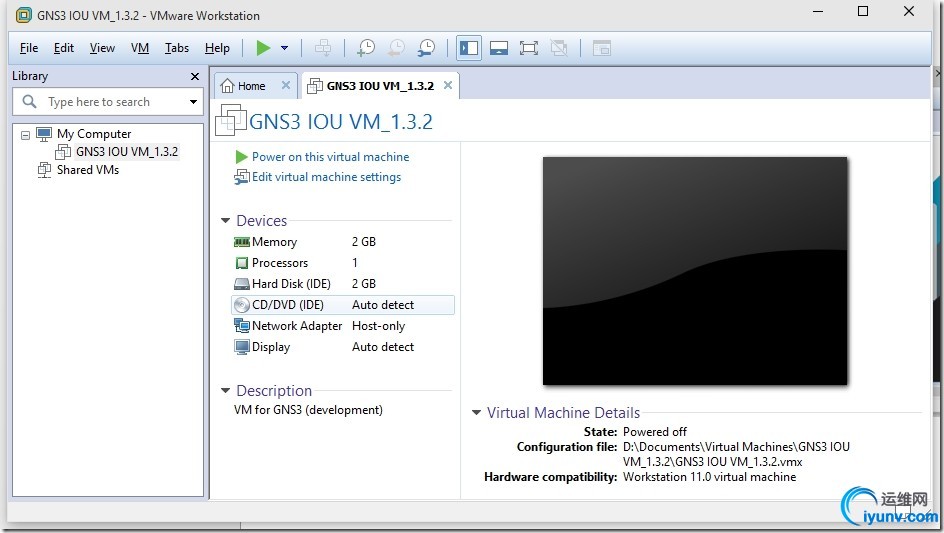Enter full screen mode via toolbar icon

pyautogui.click(x=529, y=48)
